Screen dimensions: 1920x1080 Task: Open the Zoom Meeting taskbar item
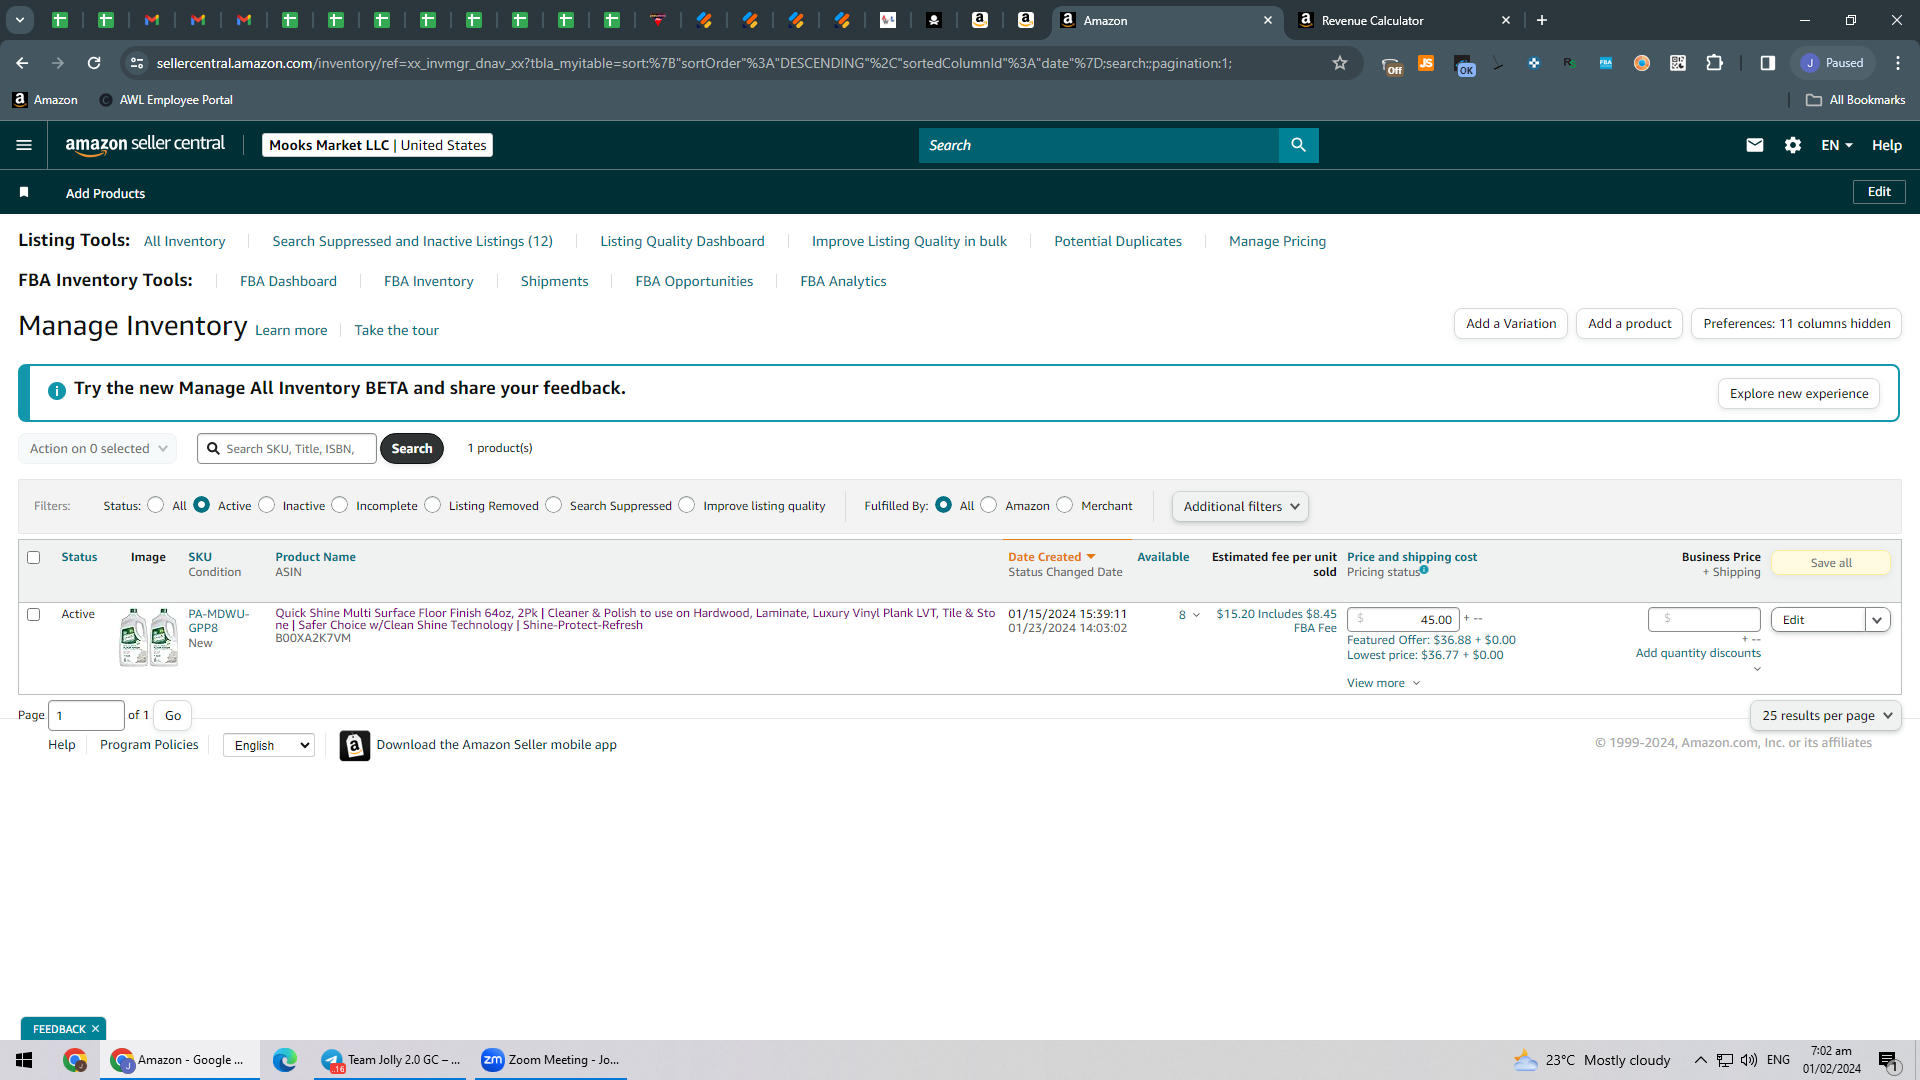point(551,1060)
